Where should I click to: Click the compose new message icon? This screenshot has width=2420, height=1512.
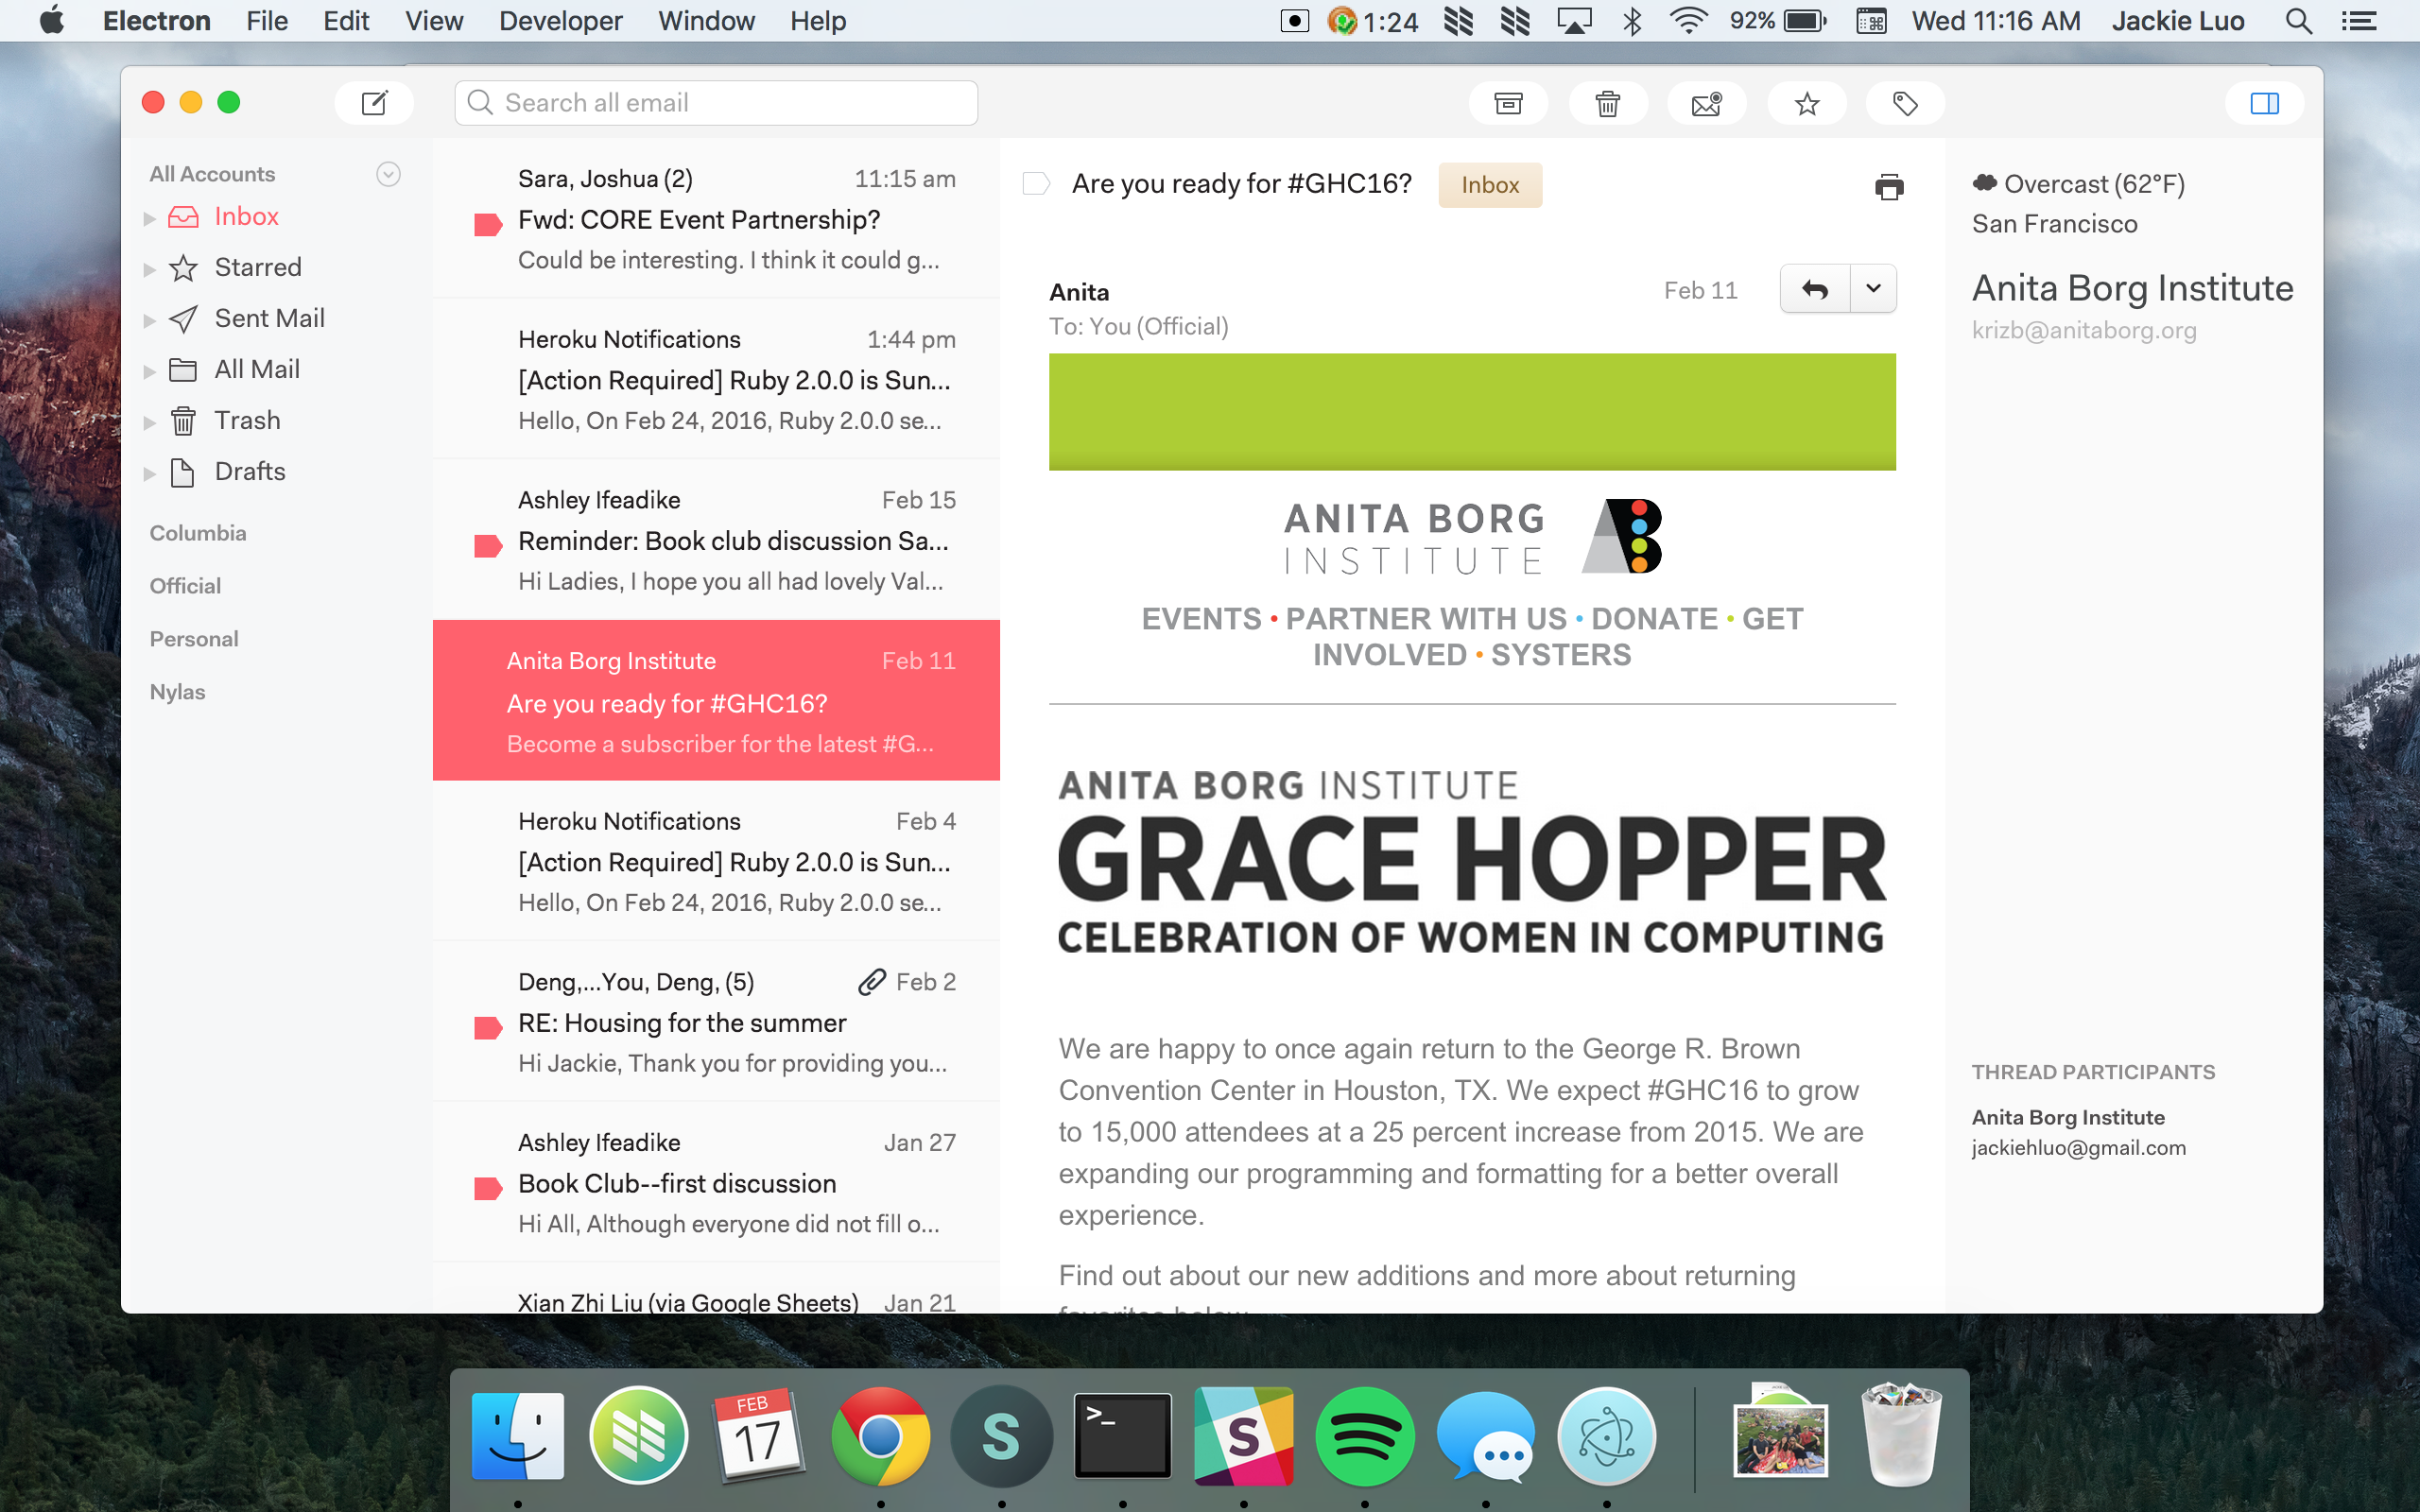374,103
